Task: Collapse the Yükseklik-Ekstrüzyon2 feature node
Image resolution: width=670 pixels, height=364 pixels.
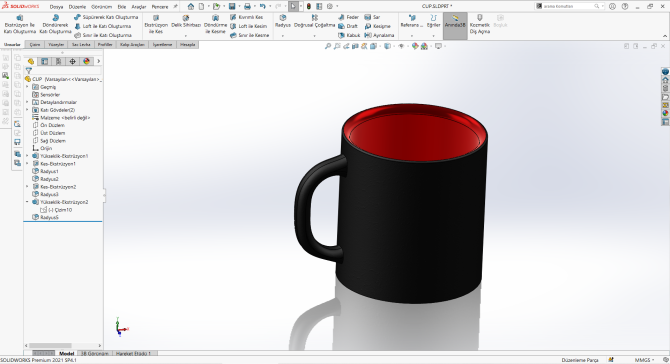Action: pyautogui.click(x=27, y=202)
